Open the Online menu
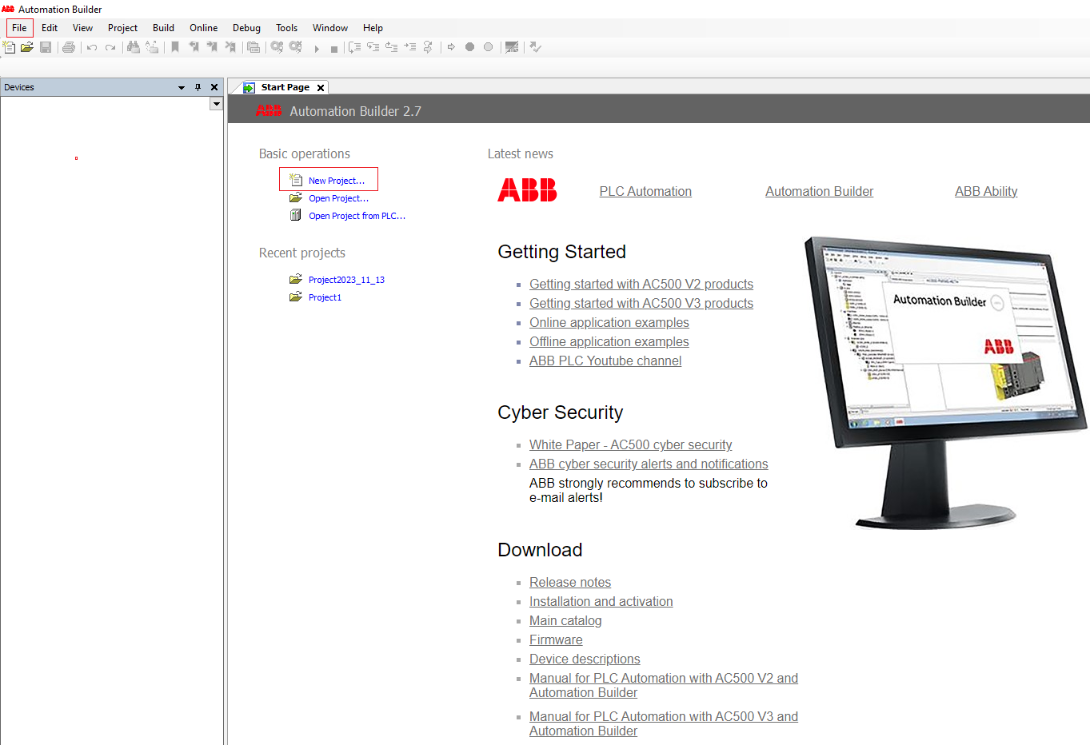The height and width of the screenshot is (745, 1090). pyautogui.click(x=204, y=28)
